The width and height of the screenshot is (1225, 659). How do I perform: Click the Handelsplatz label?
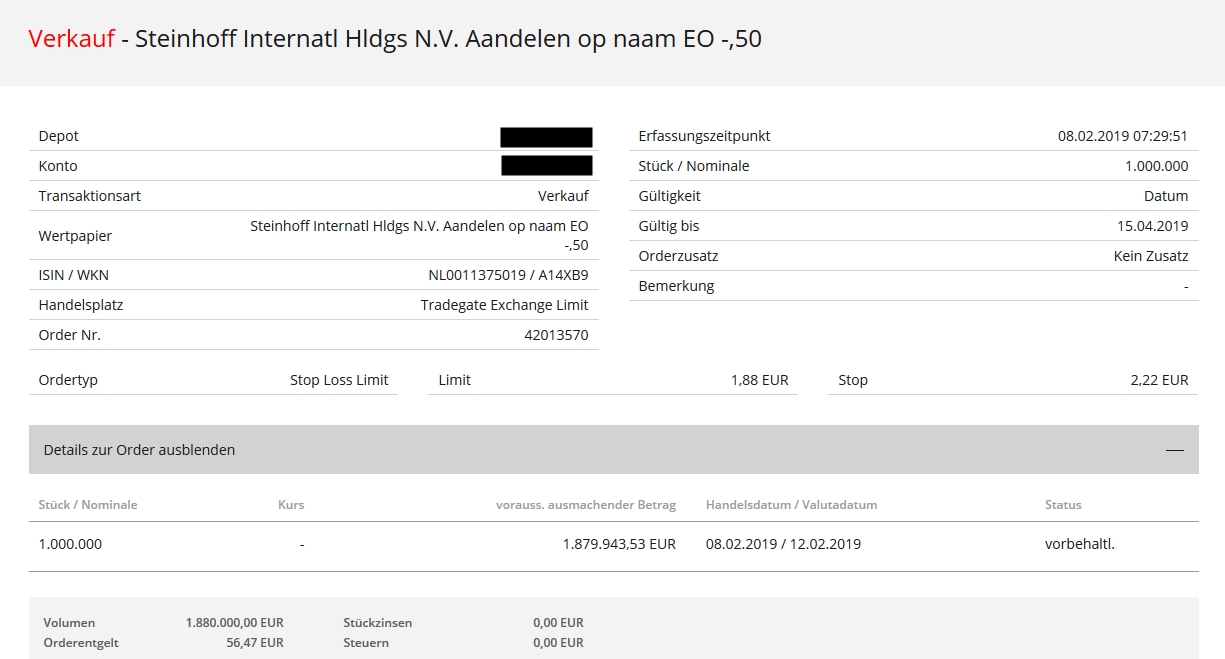[x=81, y=305]
